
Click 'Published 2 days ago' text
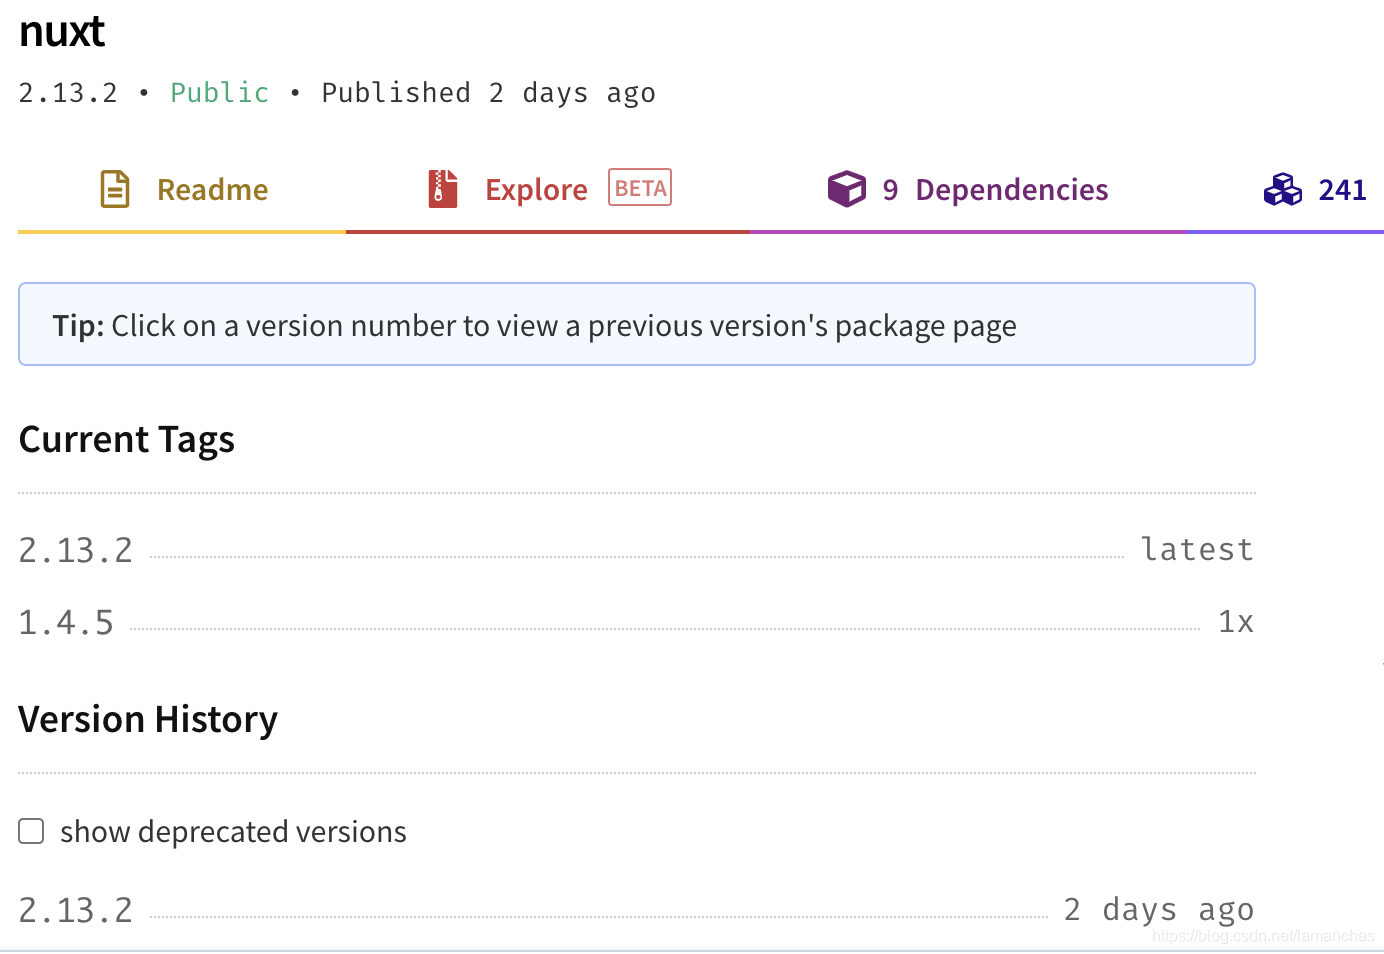(488, 93)
